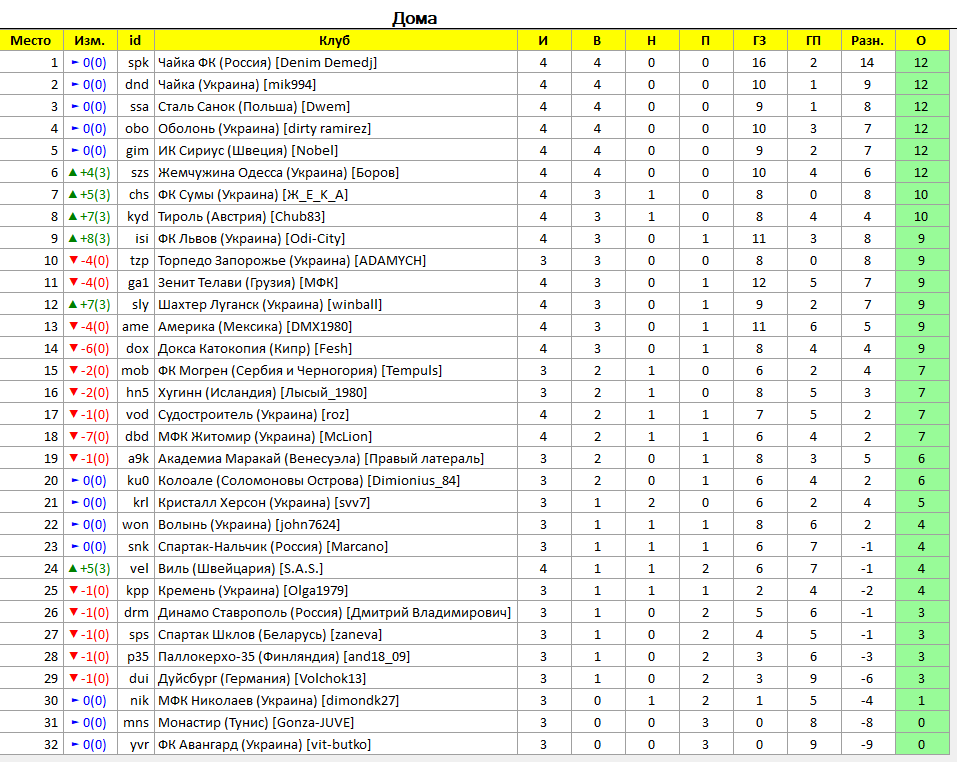957x762 pixels.
Task: Click the 'Разн.' column header
Action: pyautogui.click(x=867, y=41)
